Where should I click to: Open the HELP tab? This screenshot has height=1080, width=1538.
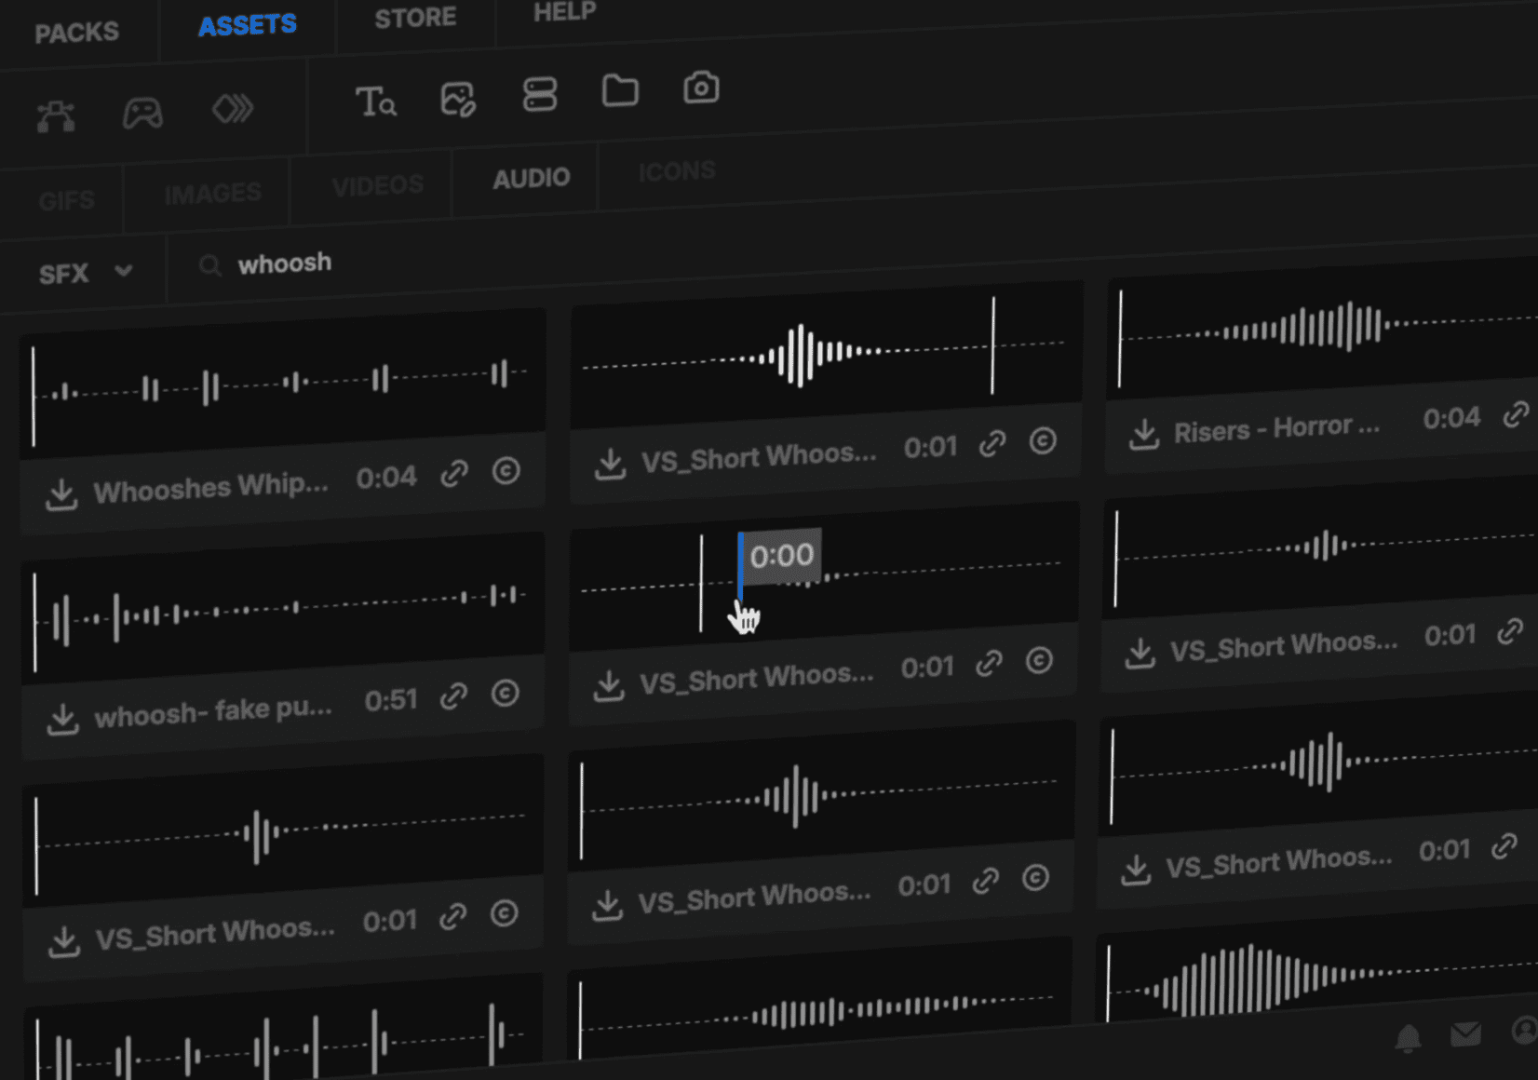coord(564,12)
